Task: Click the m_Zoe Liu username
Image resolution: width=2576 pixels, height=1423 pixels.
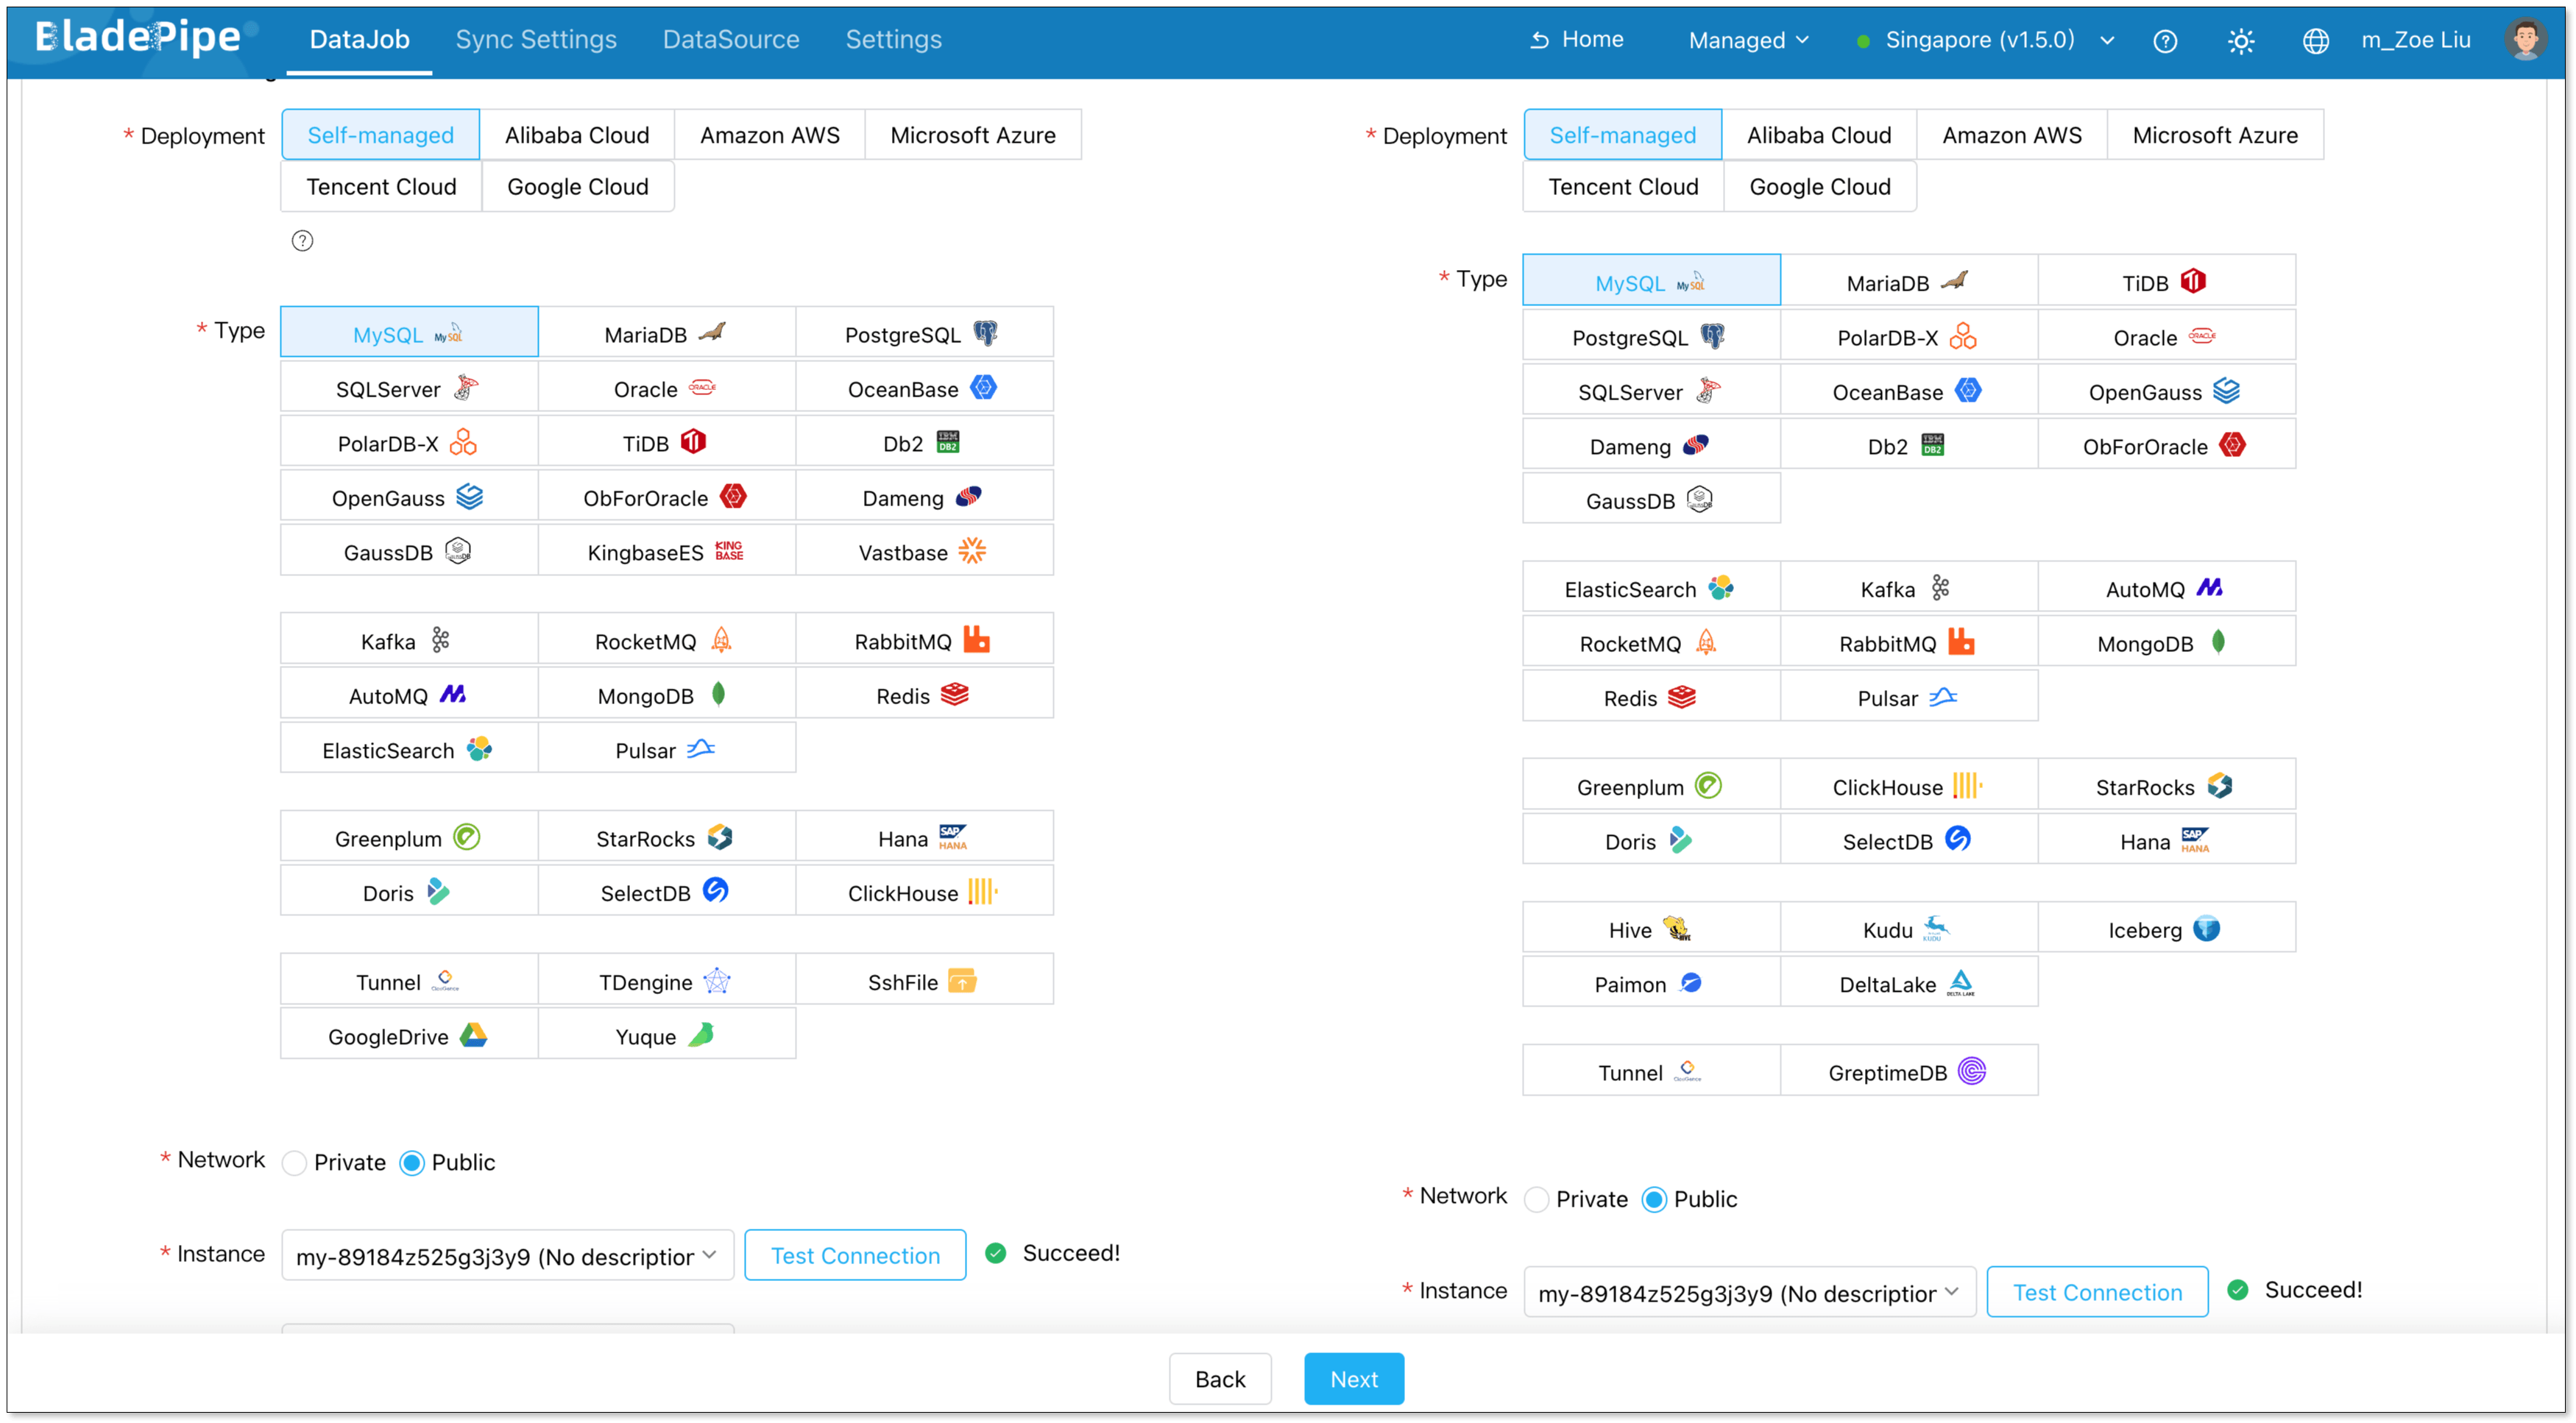Action: [x=2415, y=40]
